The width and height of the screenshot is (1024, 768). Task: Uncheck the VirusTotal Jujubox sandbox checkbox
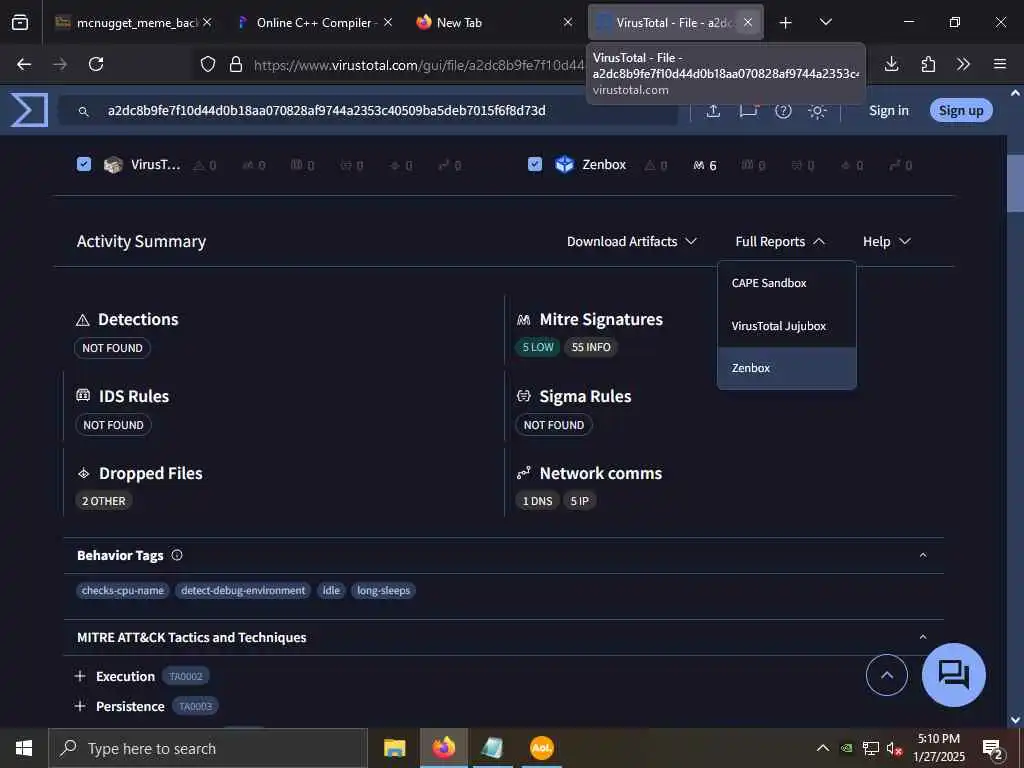point(84,164)
